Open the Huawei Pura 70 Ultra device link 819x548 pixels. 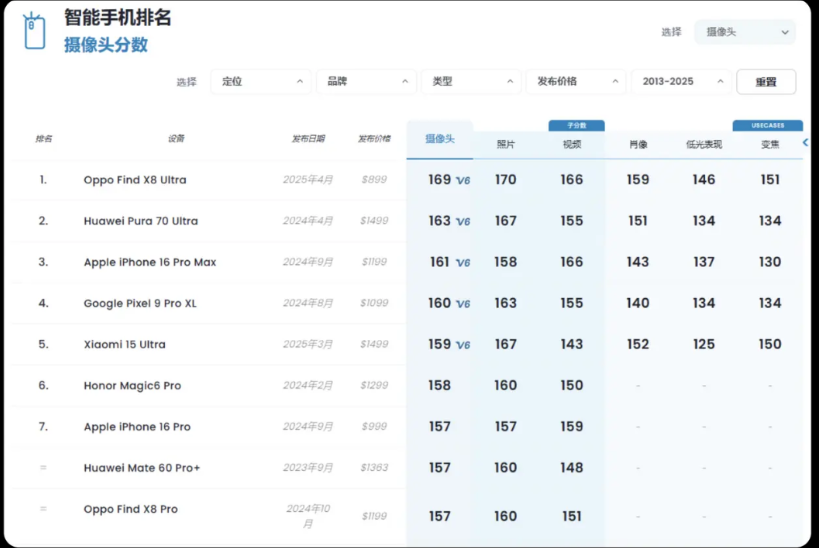coord(141,221)
